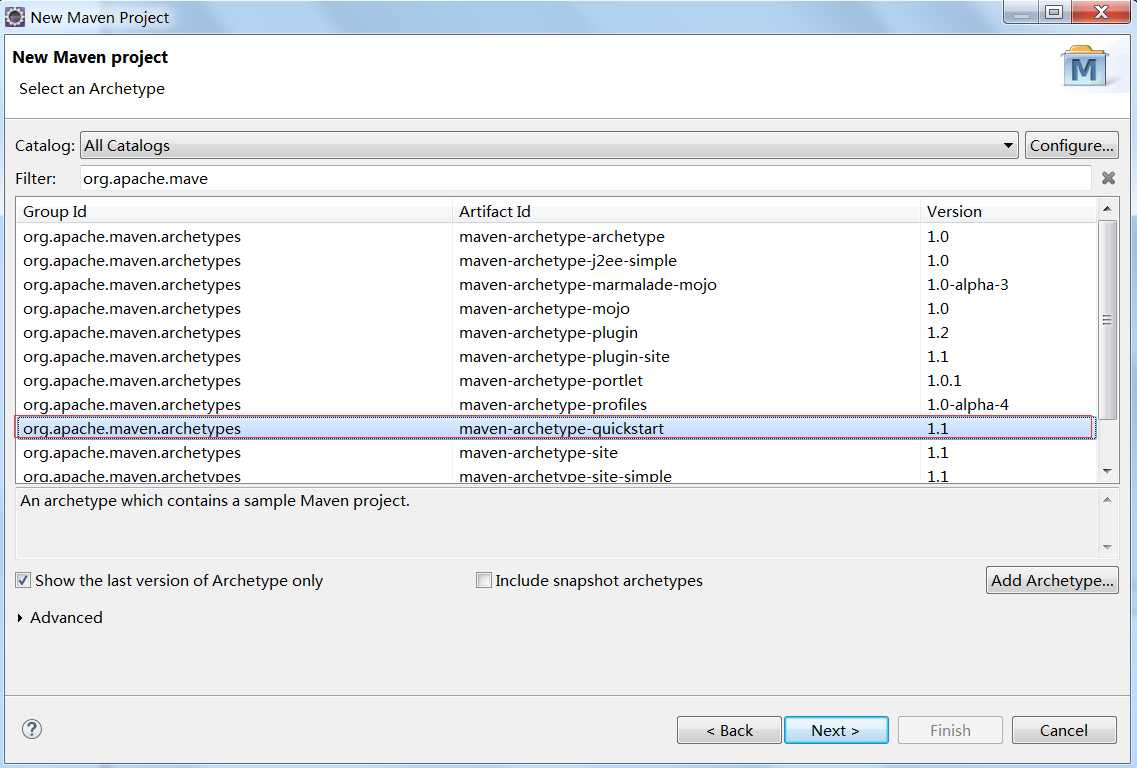Select the maven-archetype-mojo row

click(556, 308)
